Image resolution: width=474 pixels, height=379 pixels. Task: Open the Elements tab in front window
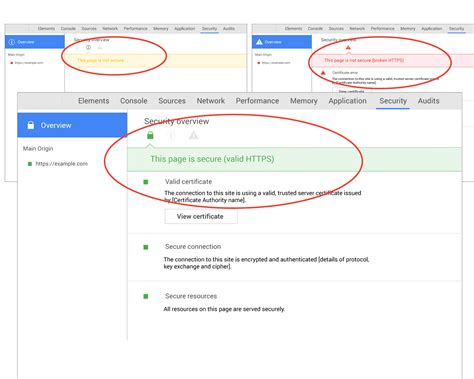click(93, 101)
